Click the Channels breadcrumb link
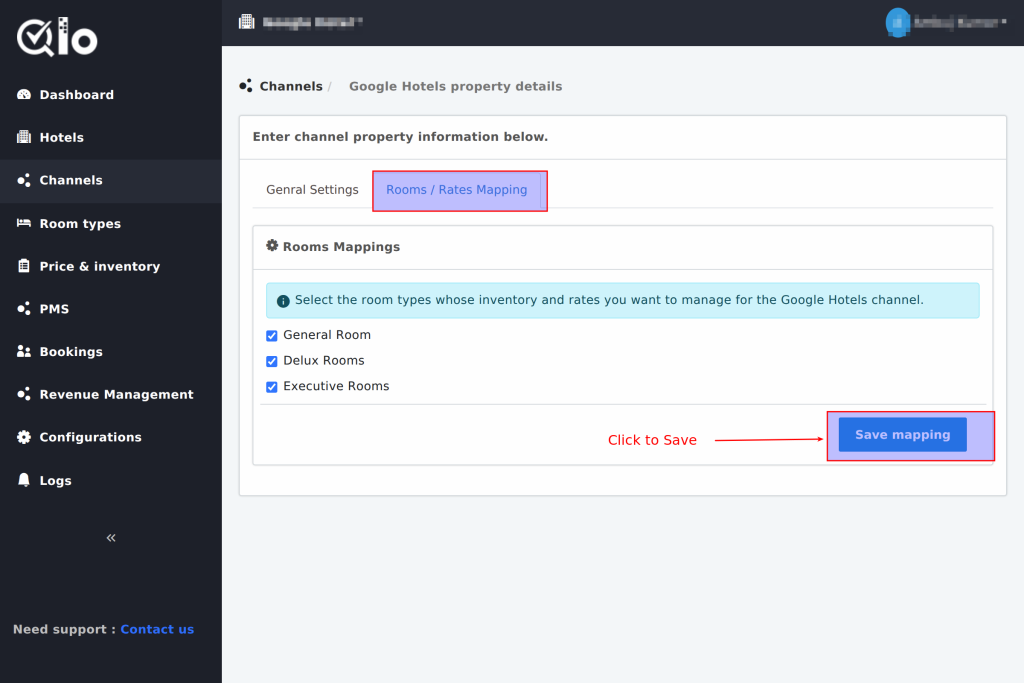The image size is (1024, 683). (291, 86)
